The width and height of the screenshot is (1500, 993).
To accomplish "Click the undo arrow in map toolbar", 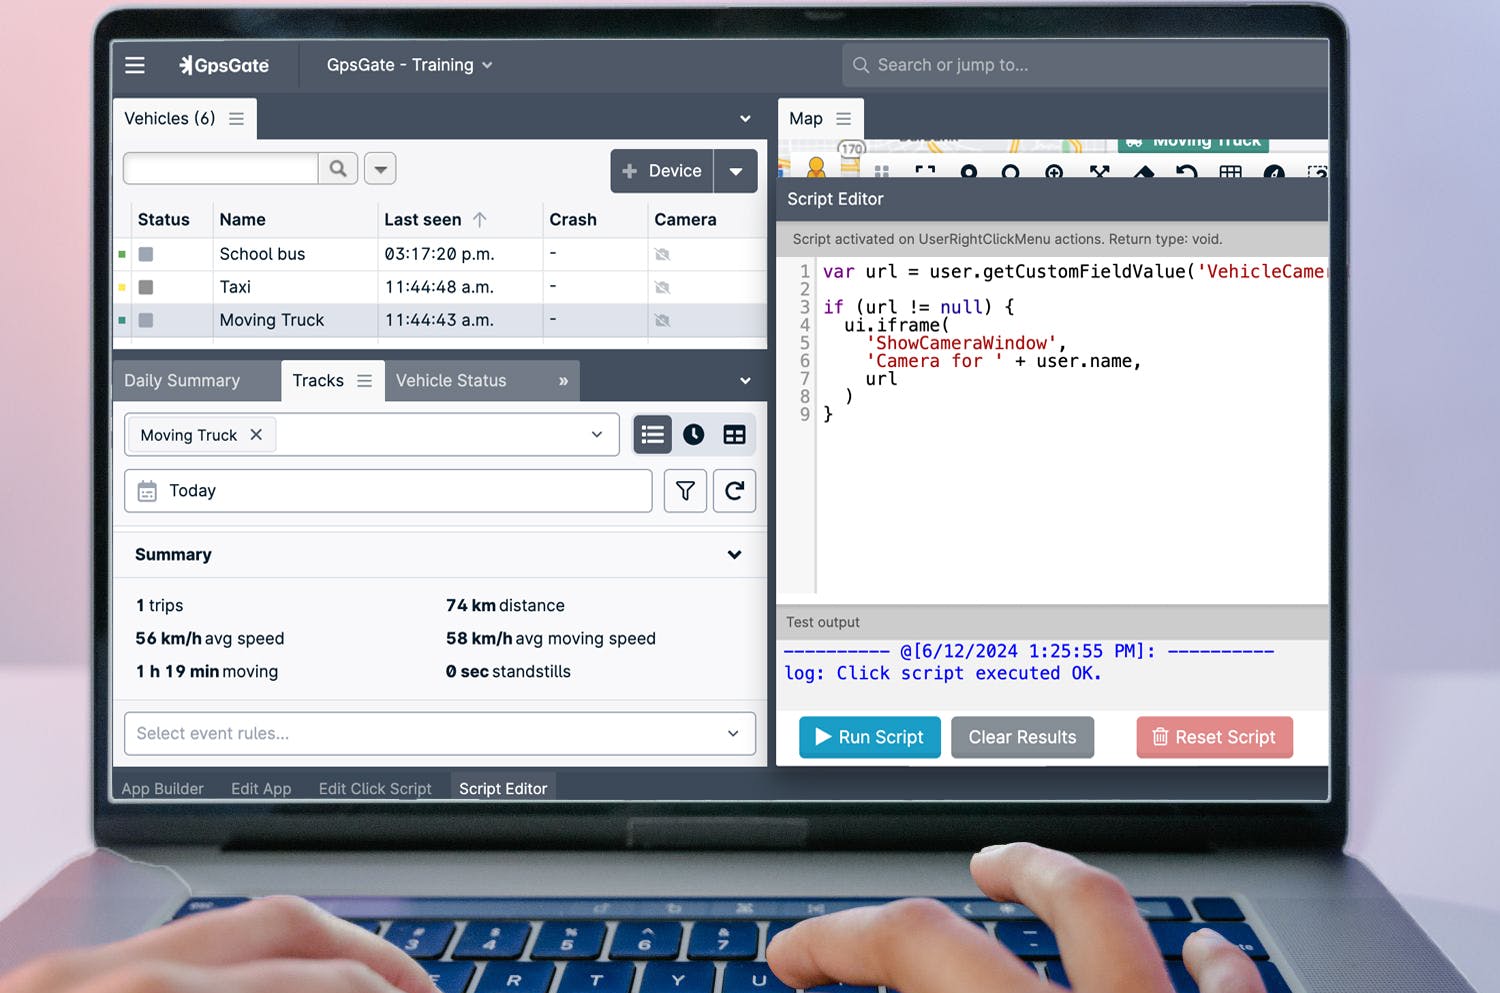I will tap(1186, 172).
